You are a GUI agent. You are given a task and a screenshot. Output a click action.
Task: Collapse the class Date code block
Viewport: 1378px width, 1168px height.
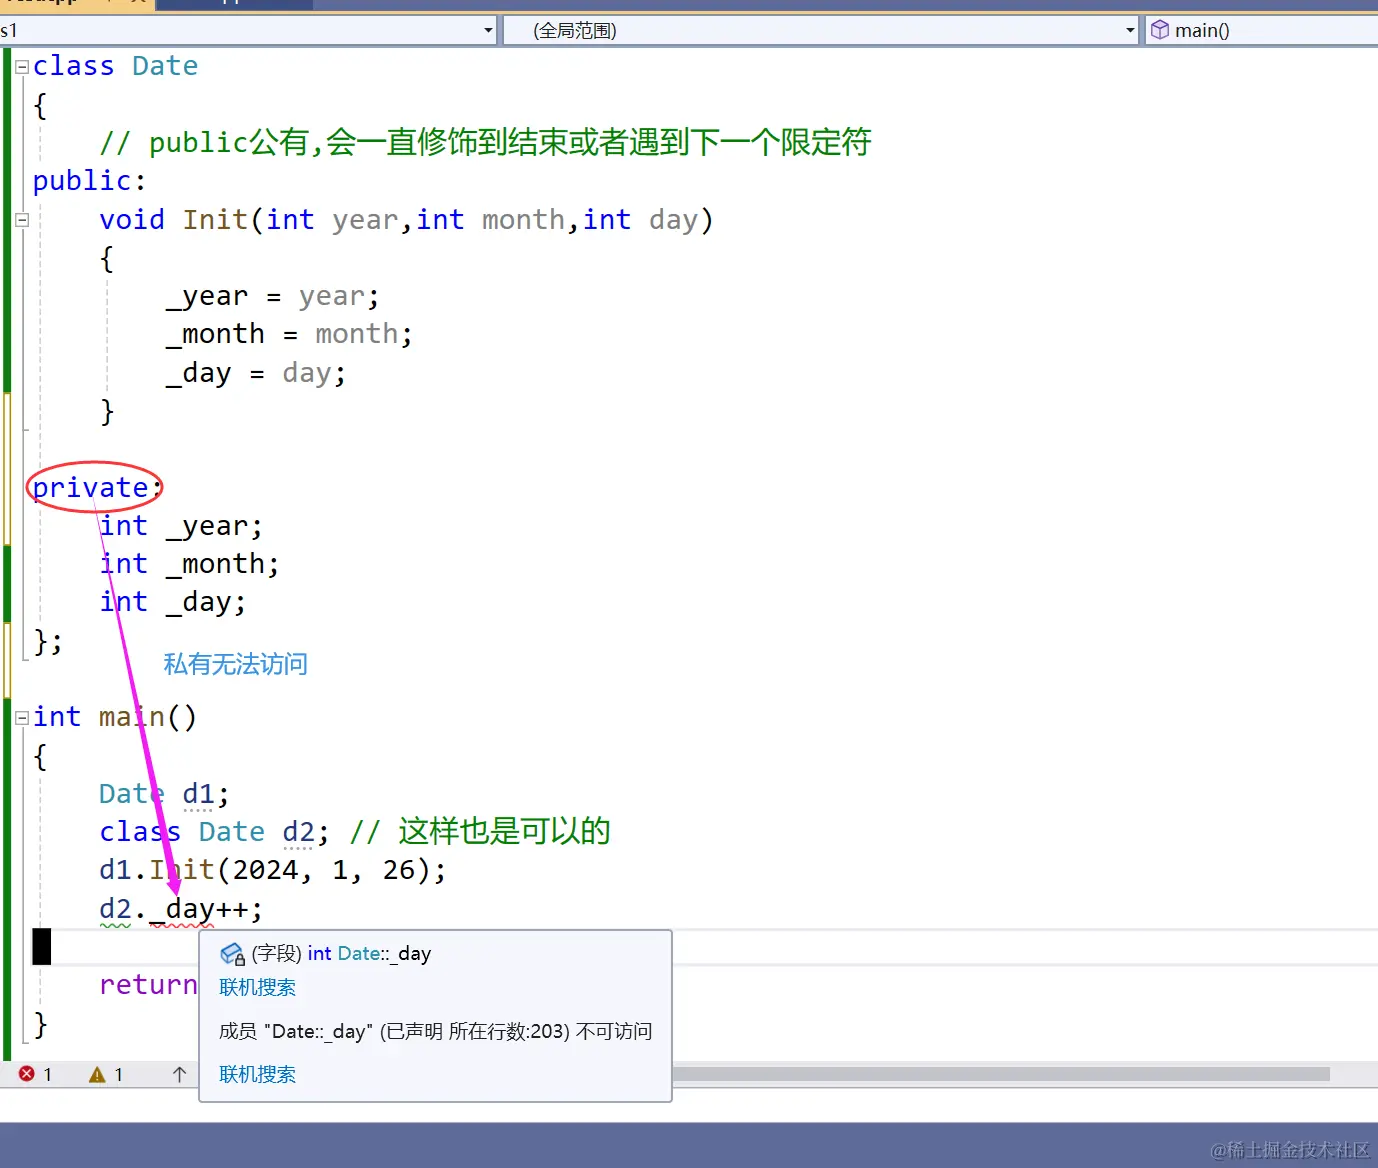click(x=22, y=68)
